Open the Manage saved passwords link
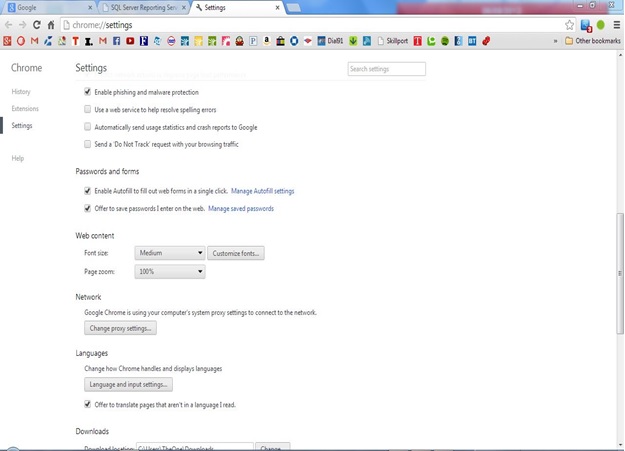 pyautogui.click(x=240, y=209)
